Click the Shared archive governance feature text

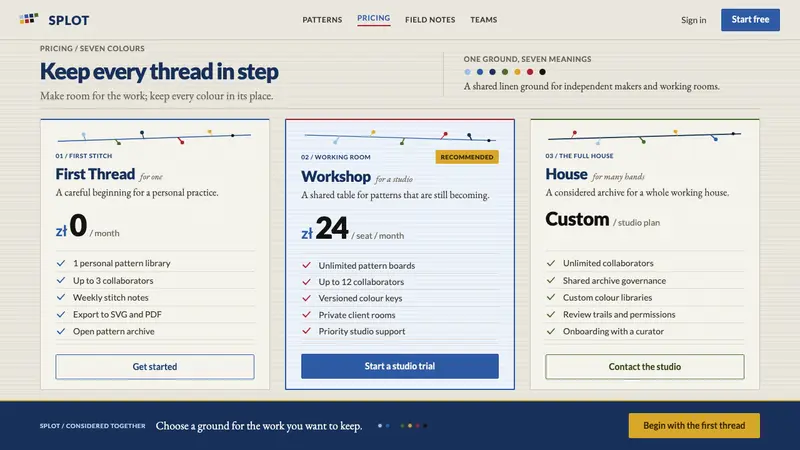614,280
